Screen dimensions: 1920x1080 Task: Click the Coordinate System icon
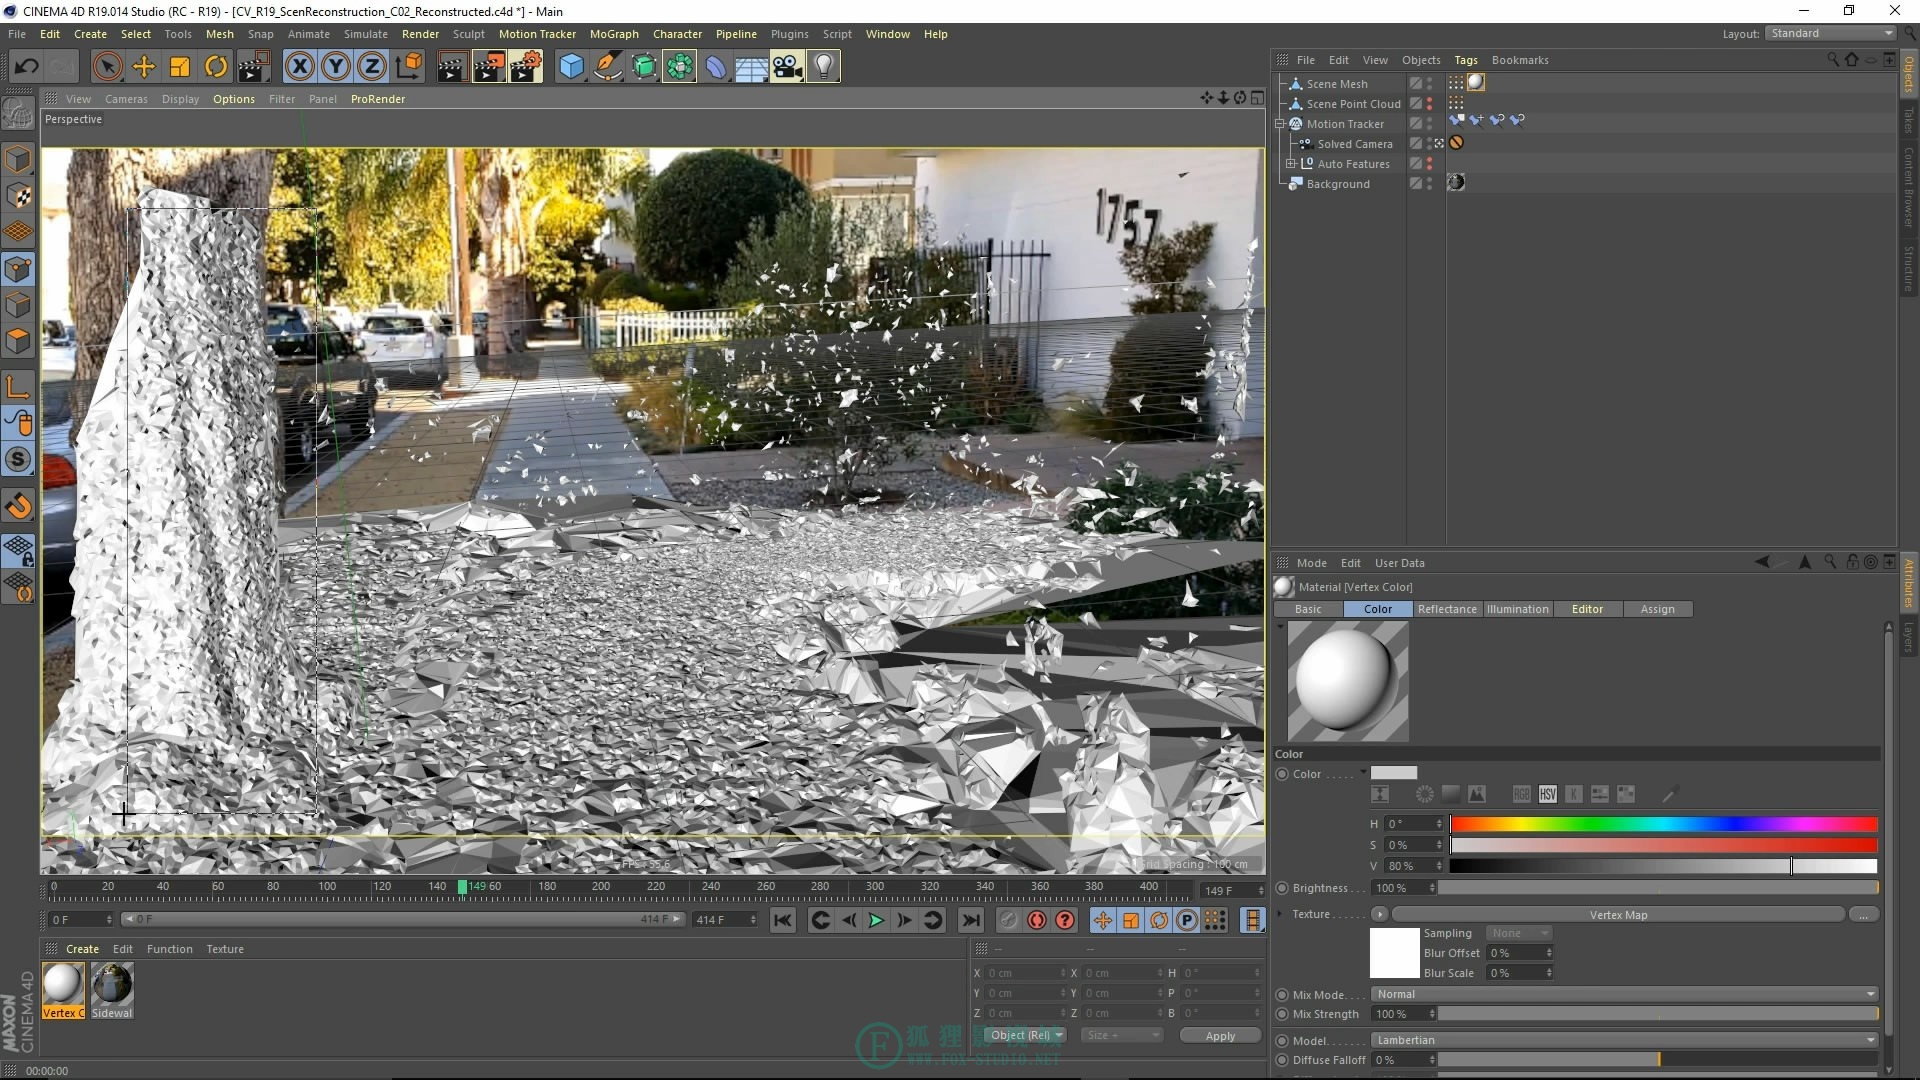(x=408, y=67)
